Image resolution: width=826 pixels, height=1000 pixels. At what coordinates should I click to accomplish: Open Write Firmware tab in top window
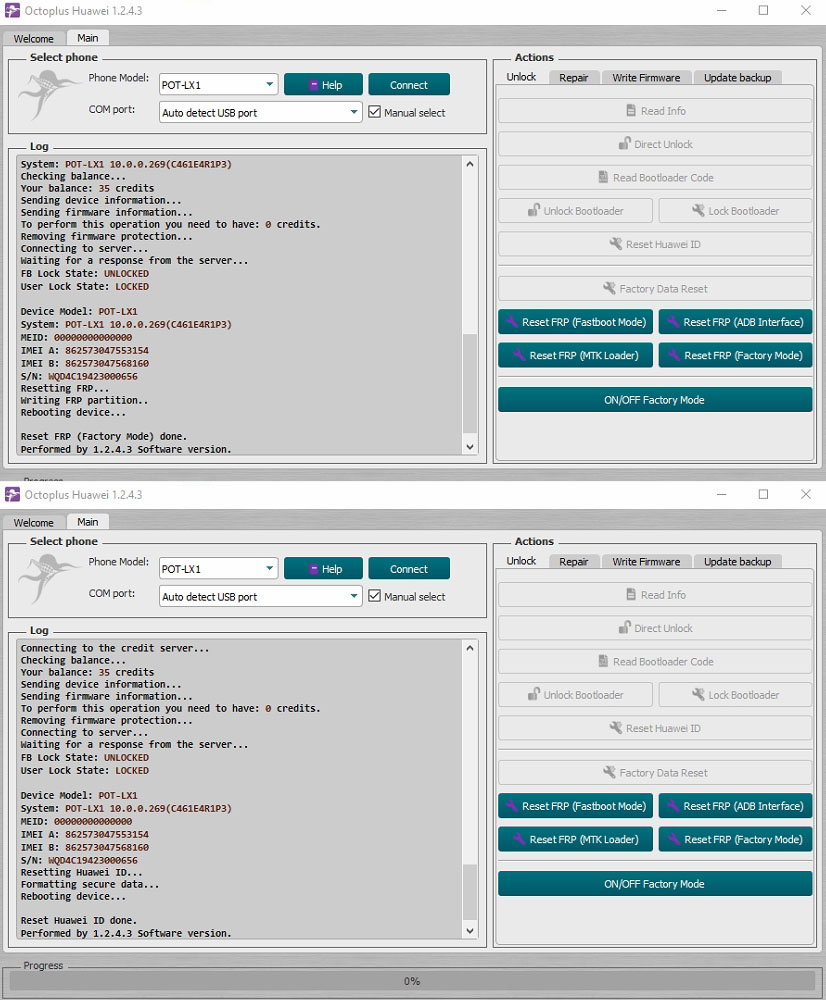pos(646,78)
